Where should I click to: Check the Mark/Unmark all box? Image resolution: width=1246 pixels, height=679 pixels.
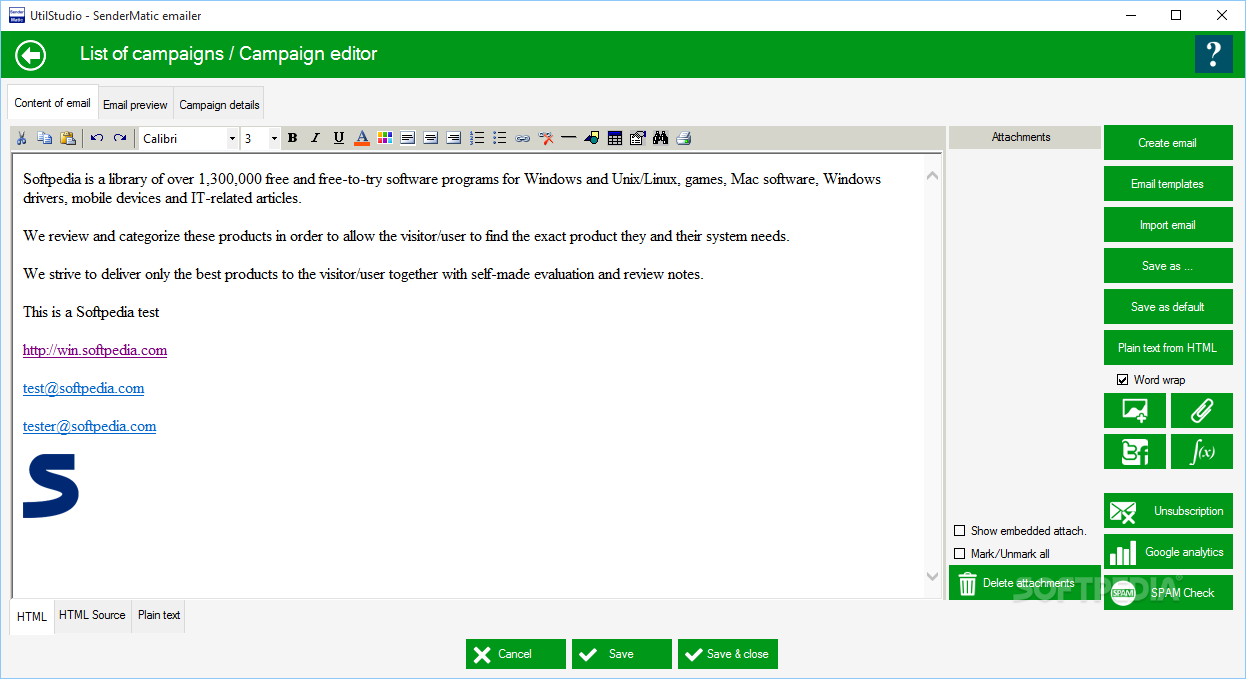960,554
